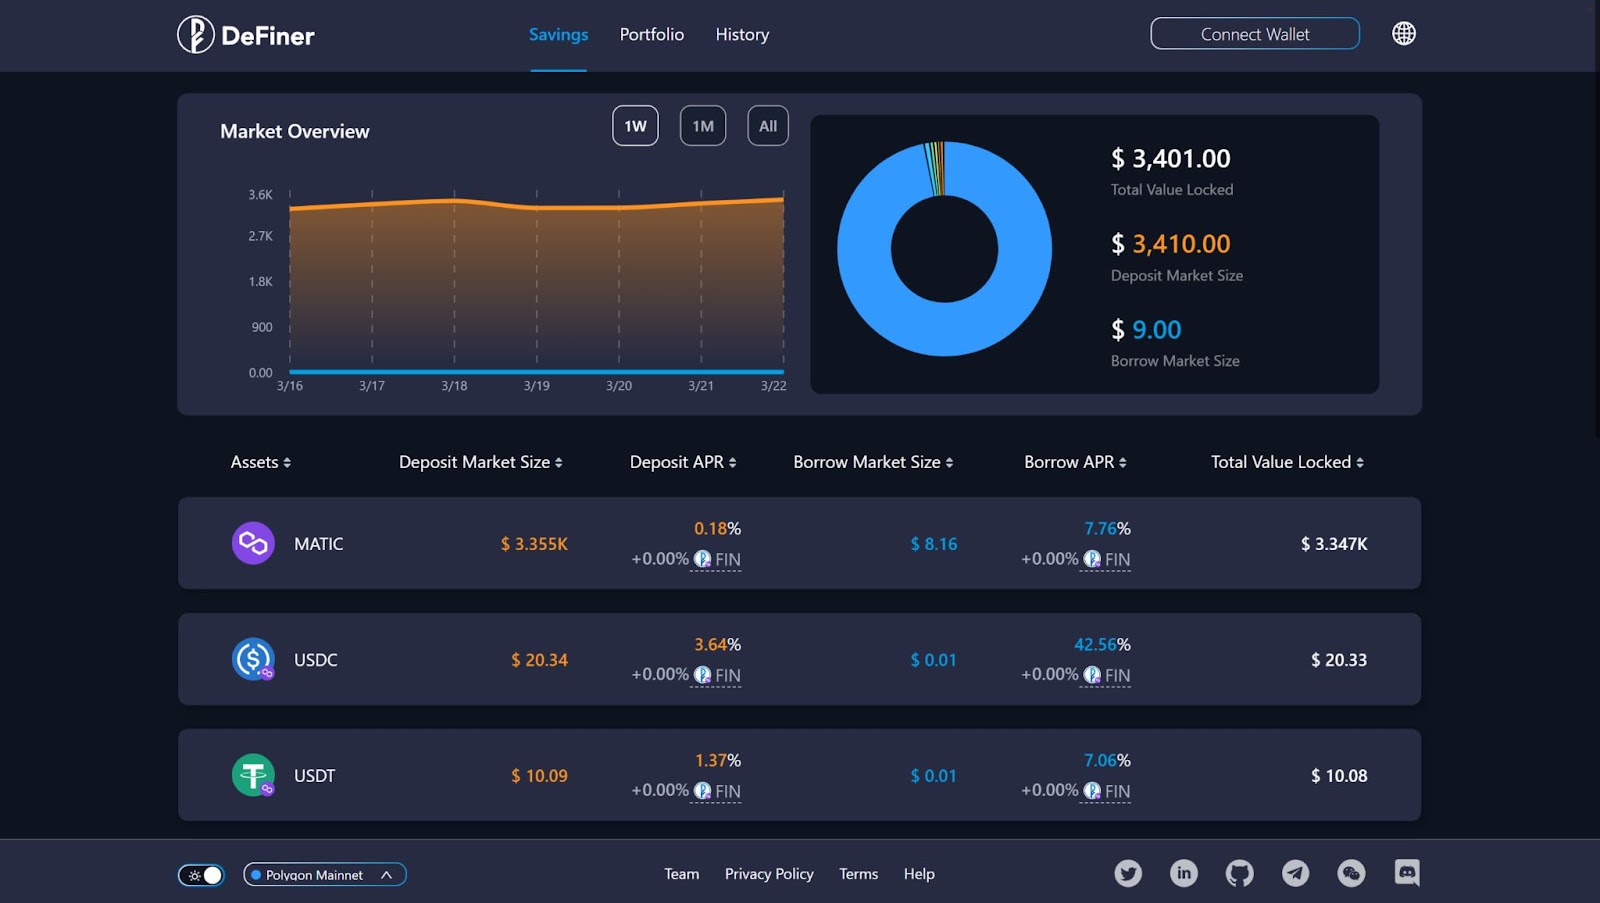The height and width of the screenshot is (903, 1600).
Task: Click the DeFiner logo
Action: [x=246, y=35]
